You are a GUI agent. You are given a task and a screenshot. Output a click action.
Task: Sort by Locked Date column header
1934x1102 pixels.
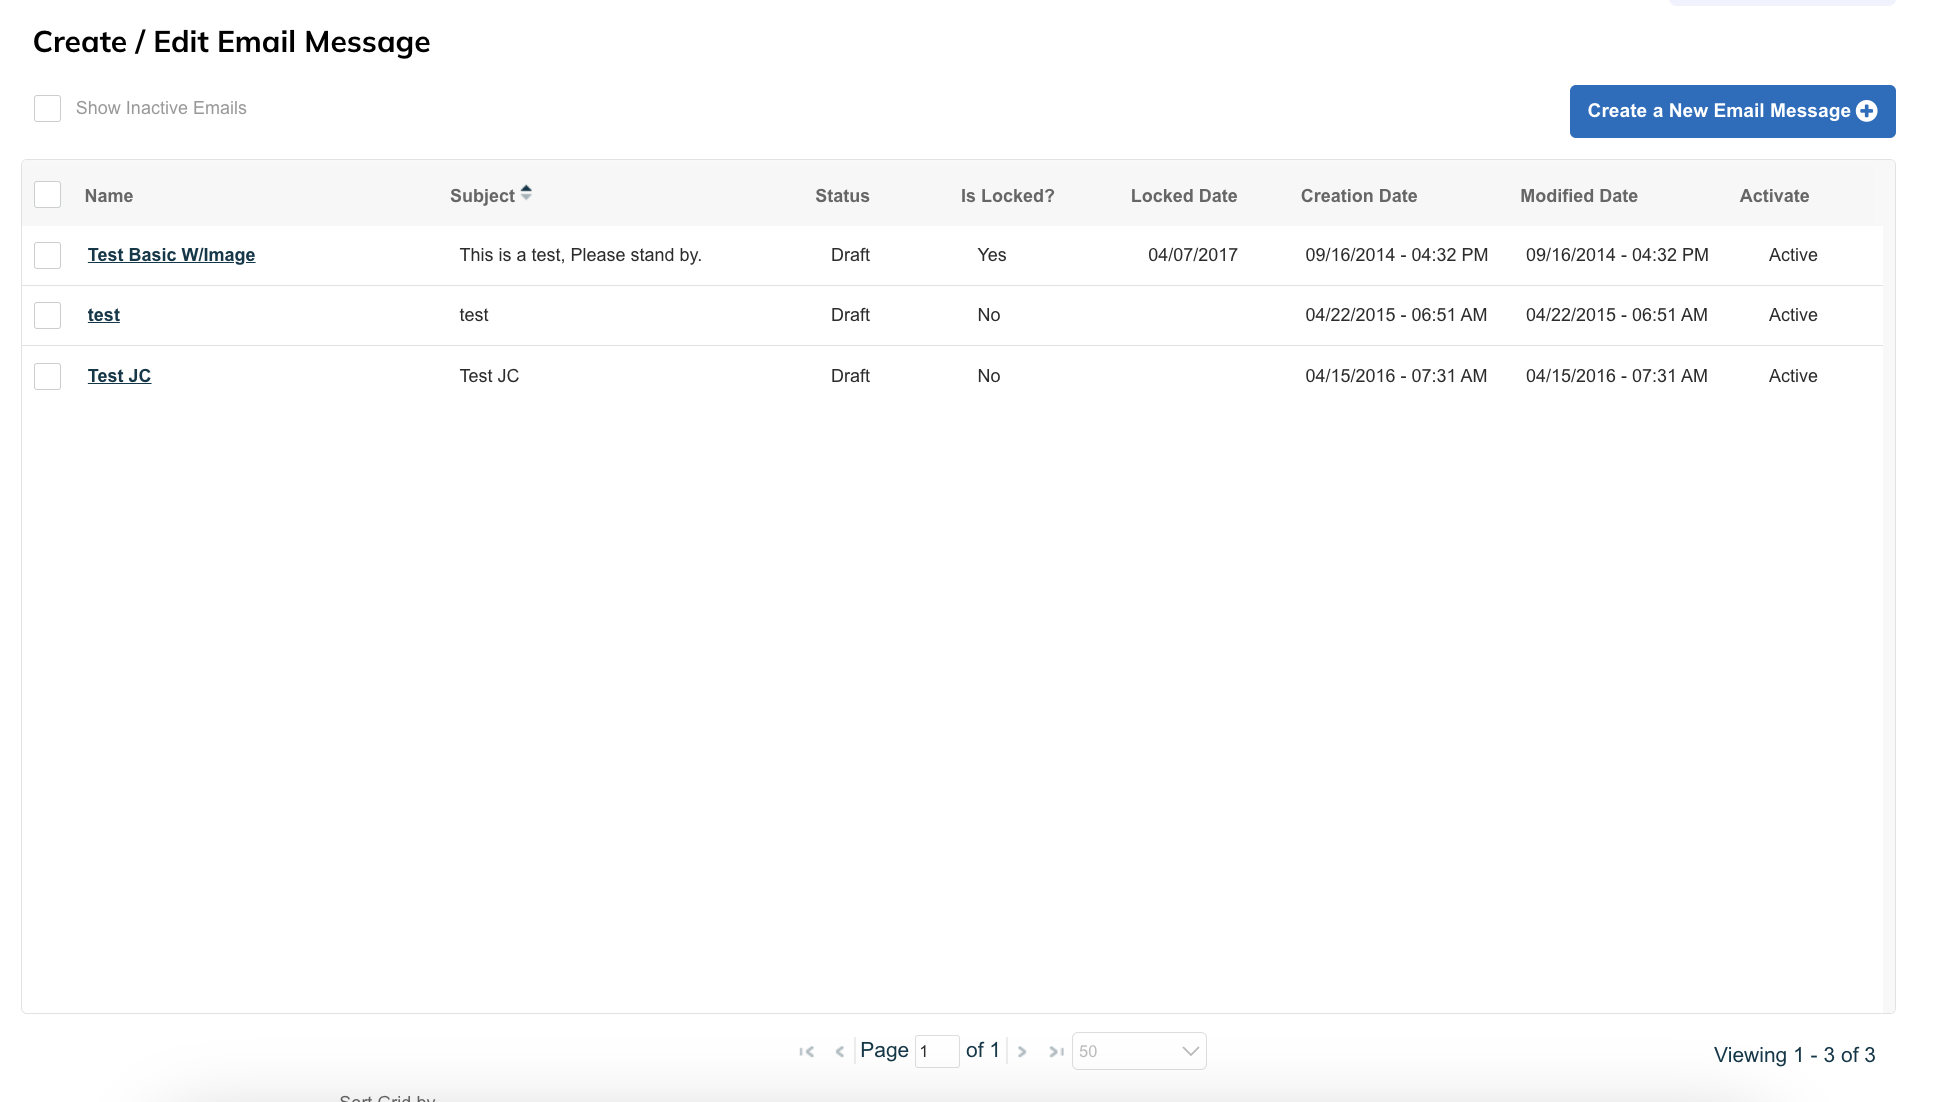[1184, 196]
